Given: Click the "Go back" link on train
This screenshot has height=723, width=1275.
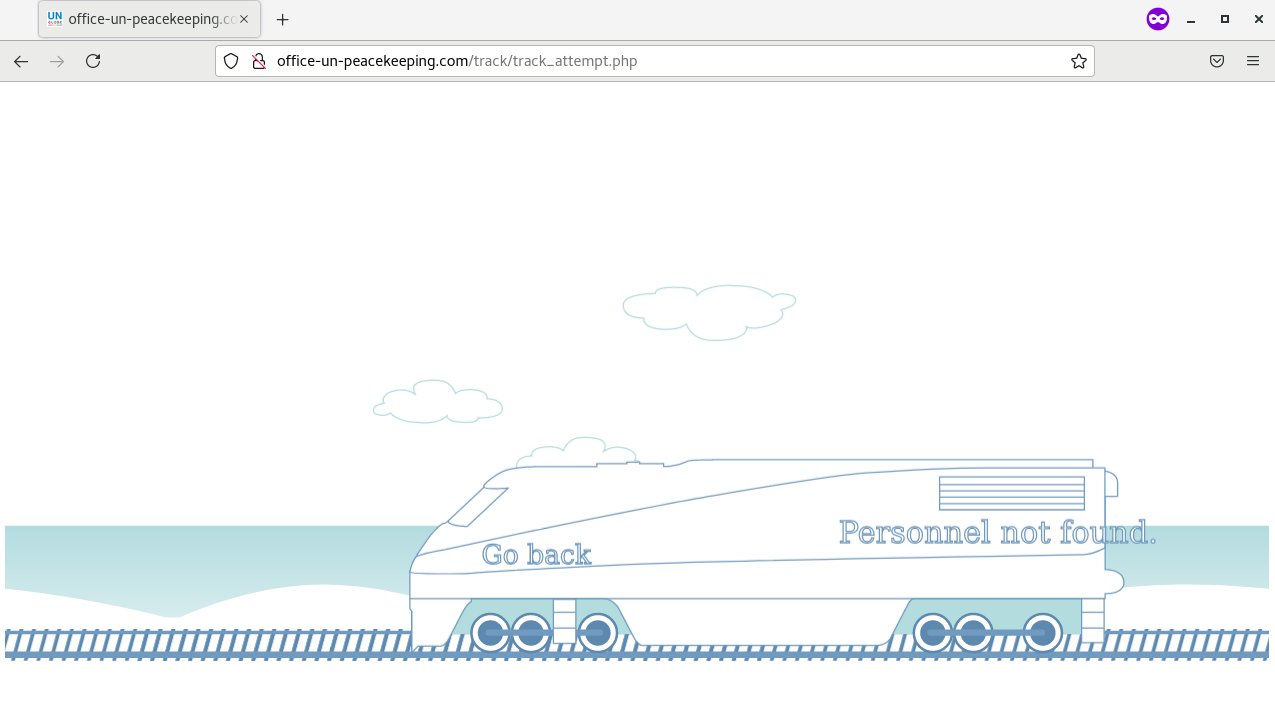Looking at the screenshot, I should pyautogui.click(x=536, y=554).
